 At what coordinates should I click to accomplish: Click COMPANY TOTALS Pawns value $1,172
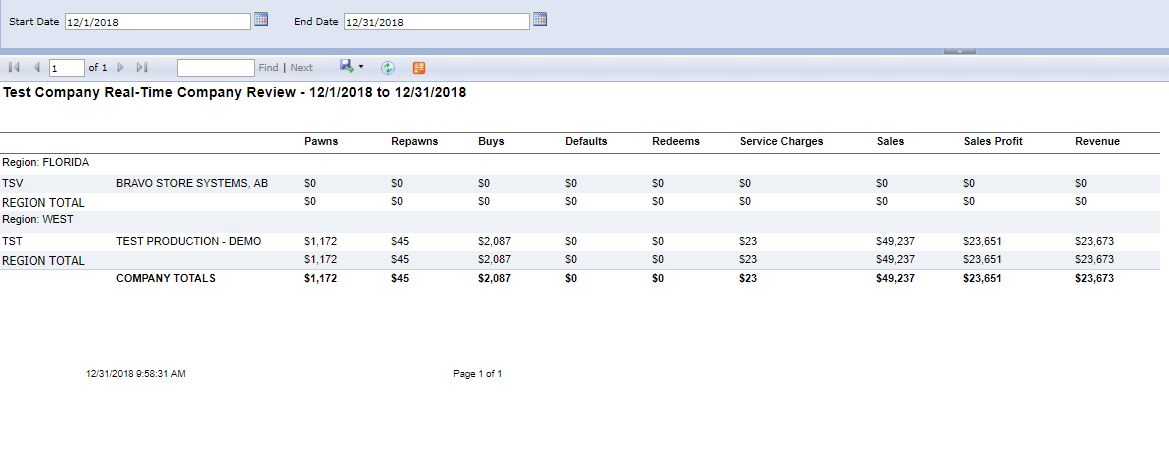321,278
